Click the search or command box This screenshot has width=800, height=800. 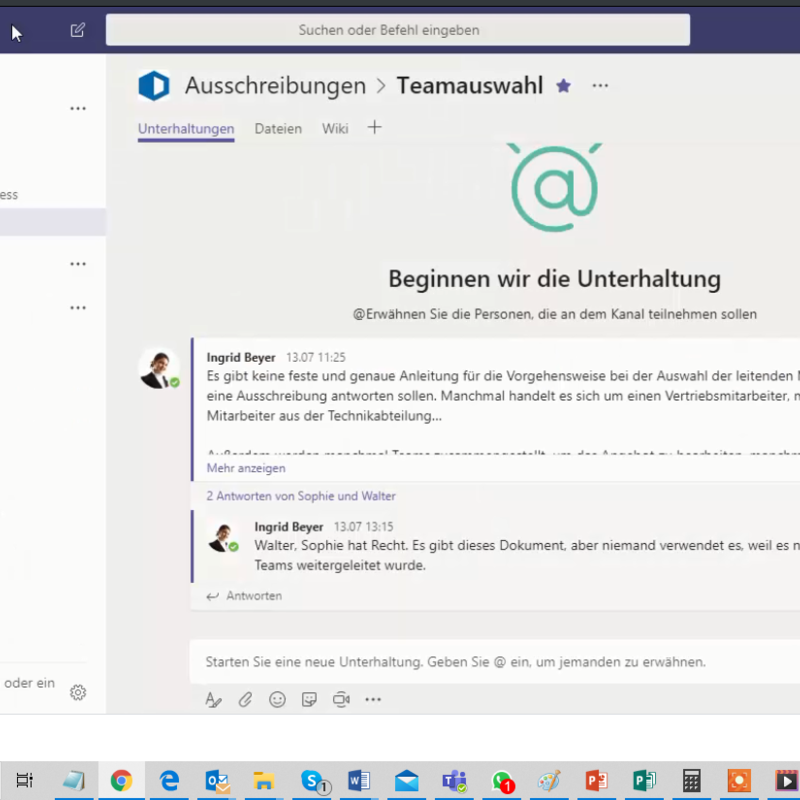click(397, 30)
